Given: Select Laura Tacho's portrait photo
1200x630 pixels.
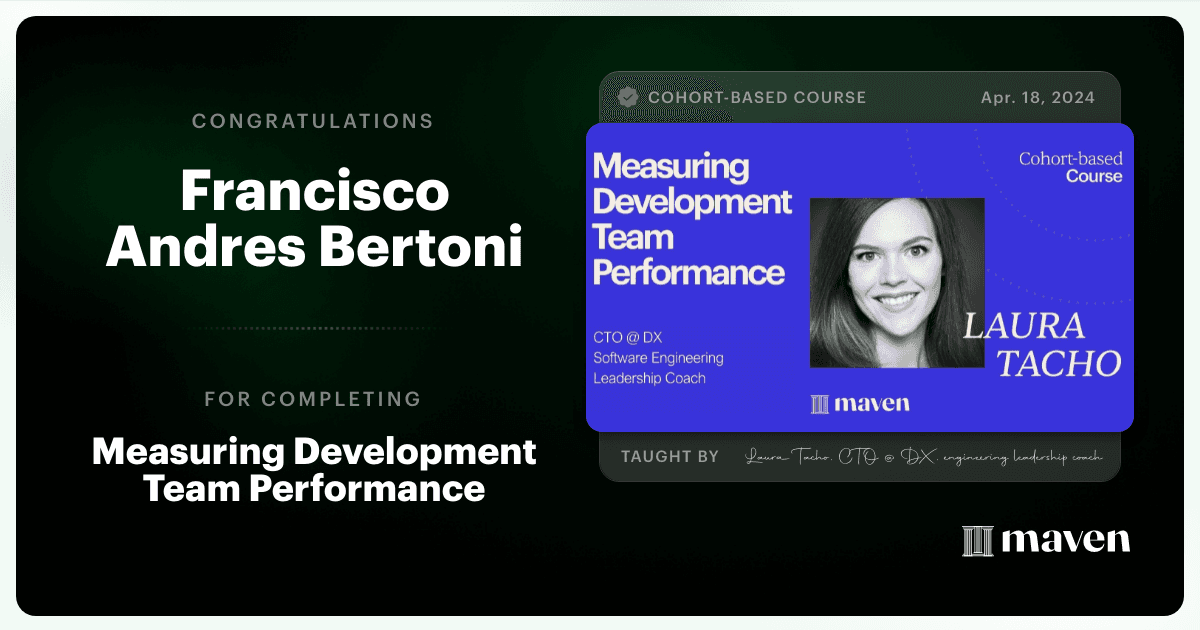Looking at the screenshot, I should [897, 283].
